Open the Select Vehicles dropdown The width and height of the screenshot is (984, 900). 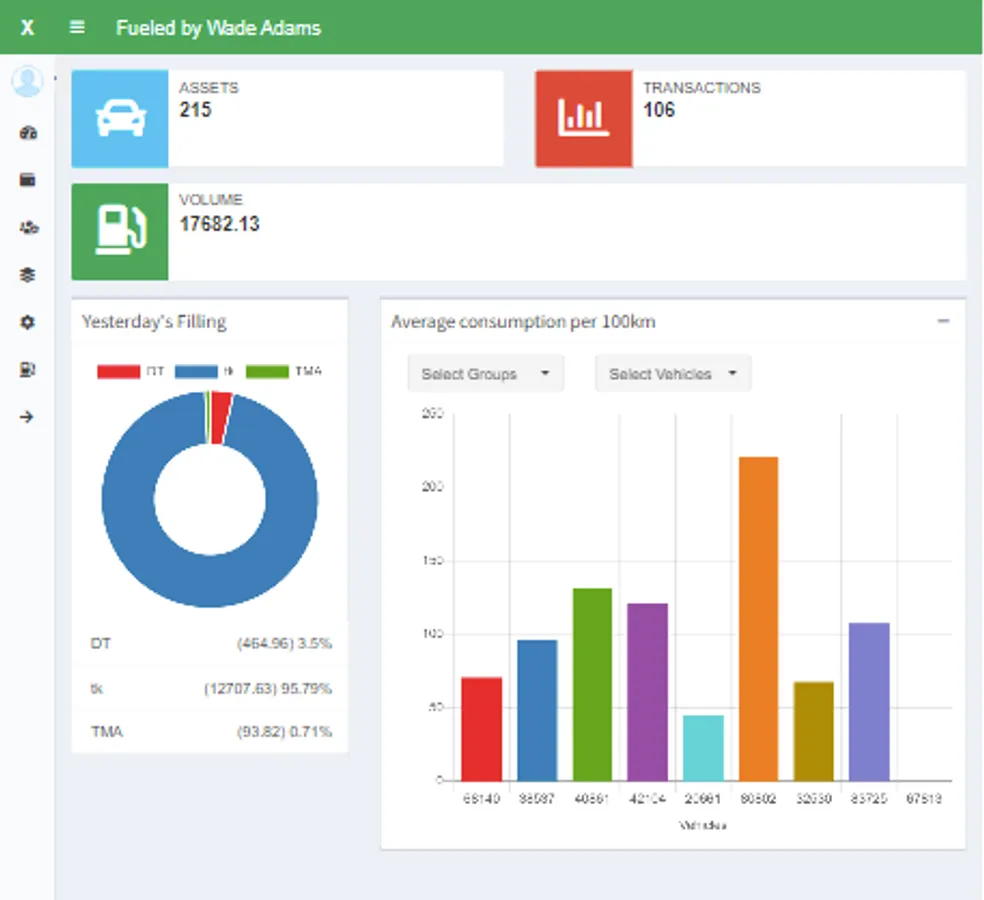tap(673, 373)
